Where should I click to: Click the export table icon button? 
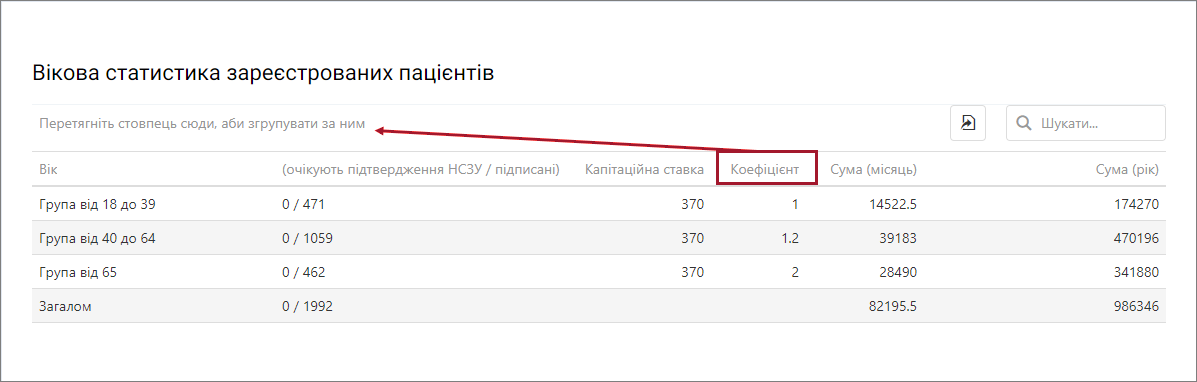(x=968, y=123)
